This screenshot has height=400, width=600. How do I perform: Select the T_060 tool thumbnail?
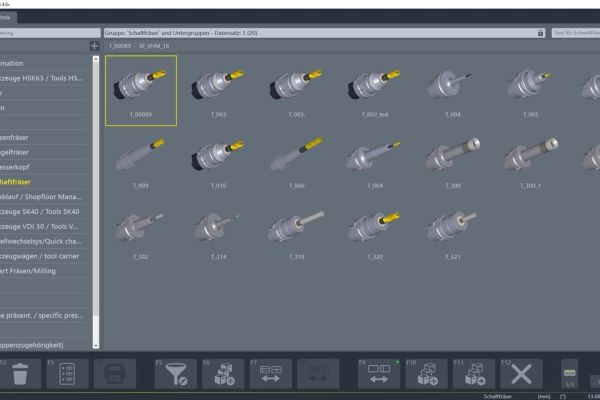tap(297, 162)
